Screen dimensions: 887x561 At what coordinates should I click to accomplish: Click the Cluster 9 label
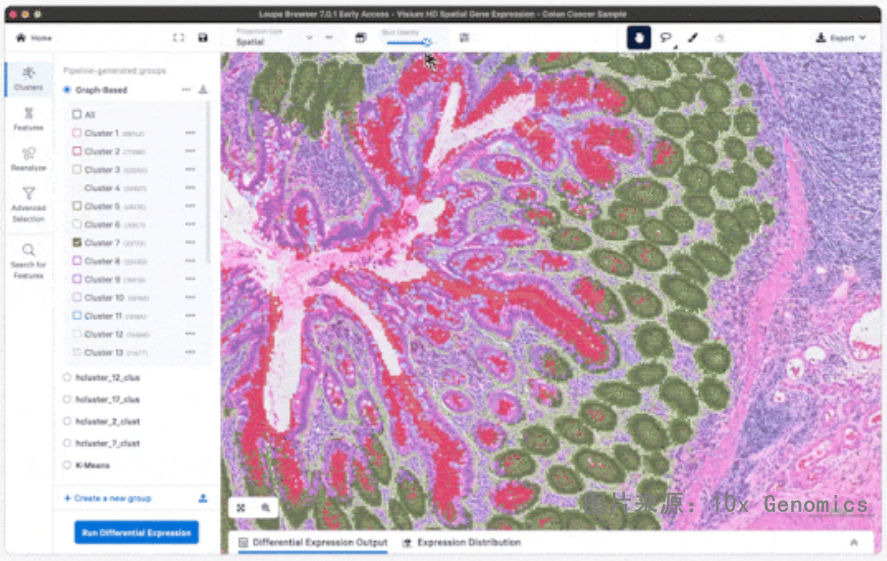tap(102, 279)
